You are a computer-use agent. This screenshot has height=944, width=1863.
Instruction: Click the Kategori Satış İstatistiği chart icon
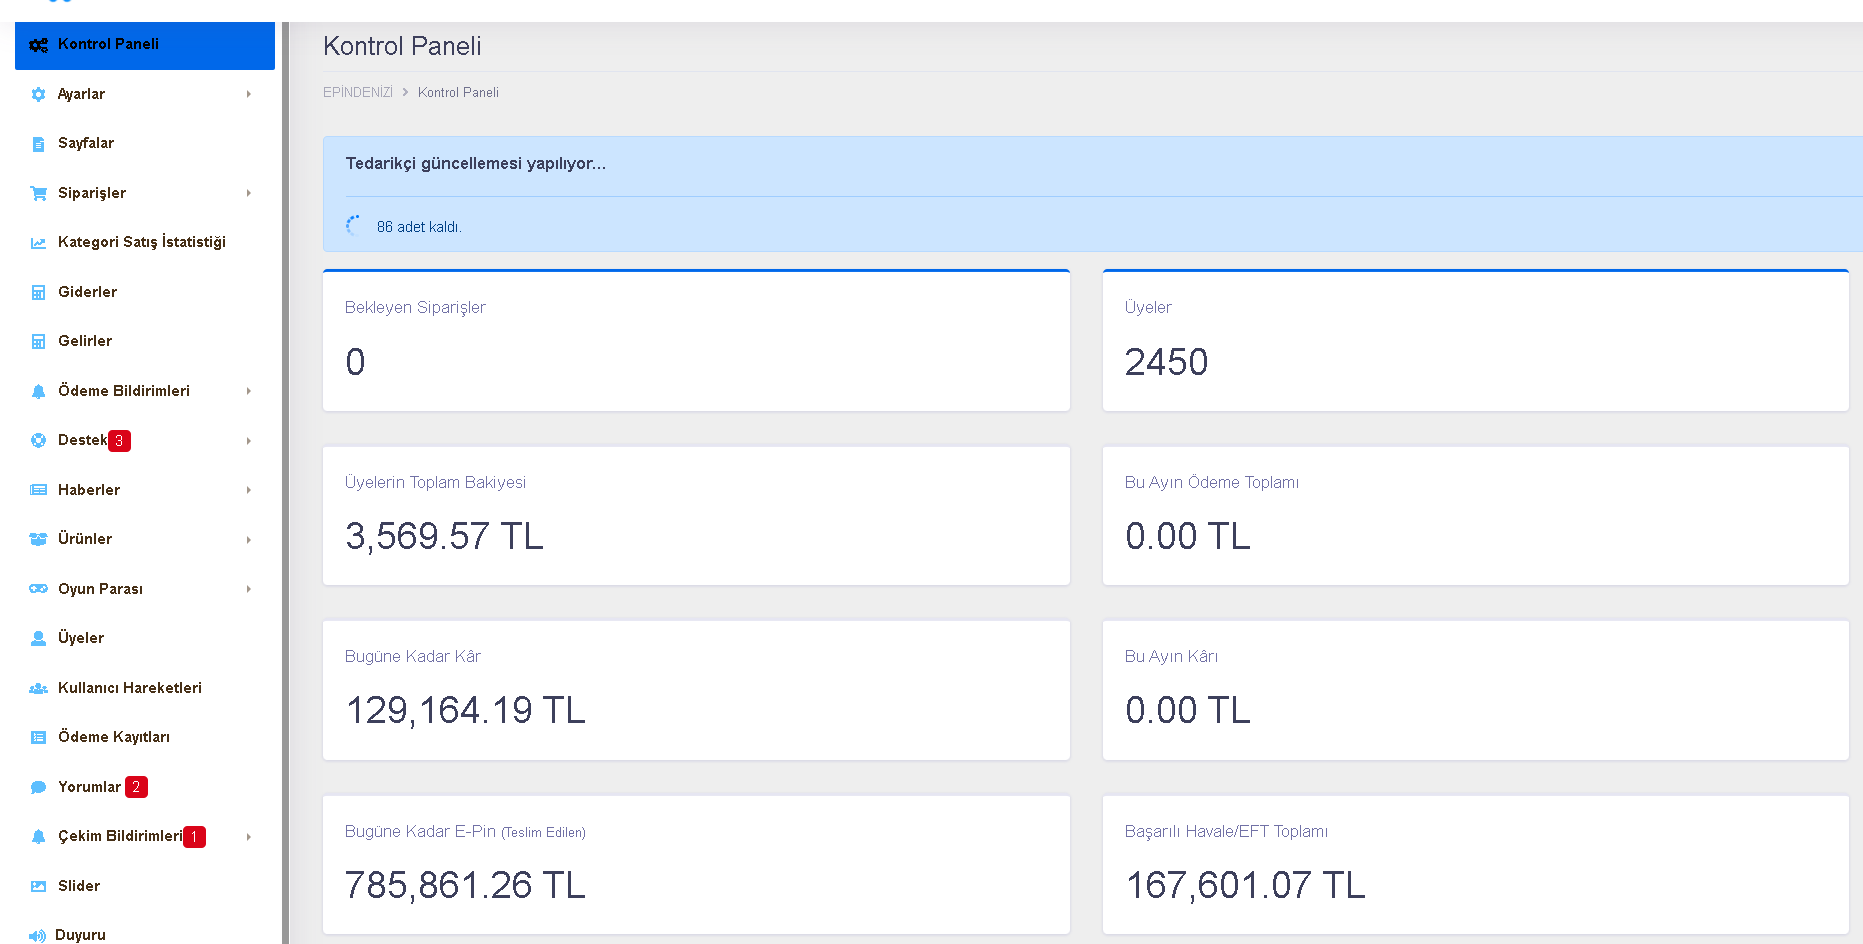click(x=38, y=243)
